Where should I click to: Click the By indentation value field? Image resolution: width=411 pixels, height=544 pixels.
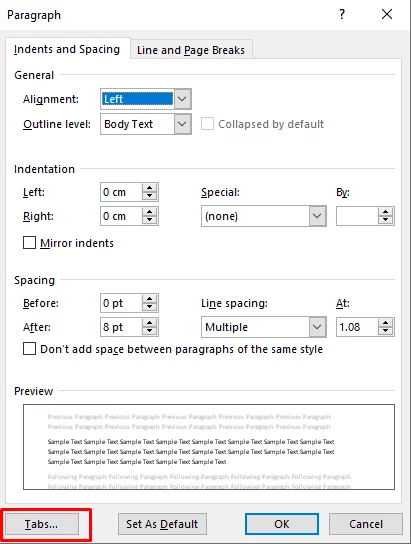point(357,216)
